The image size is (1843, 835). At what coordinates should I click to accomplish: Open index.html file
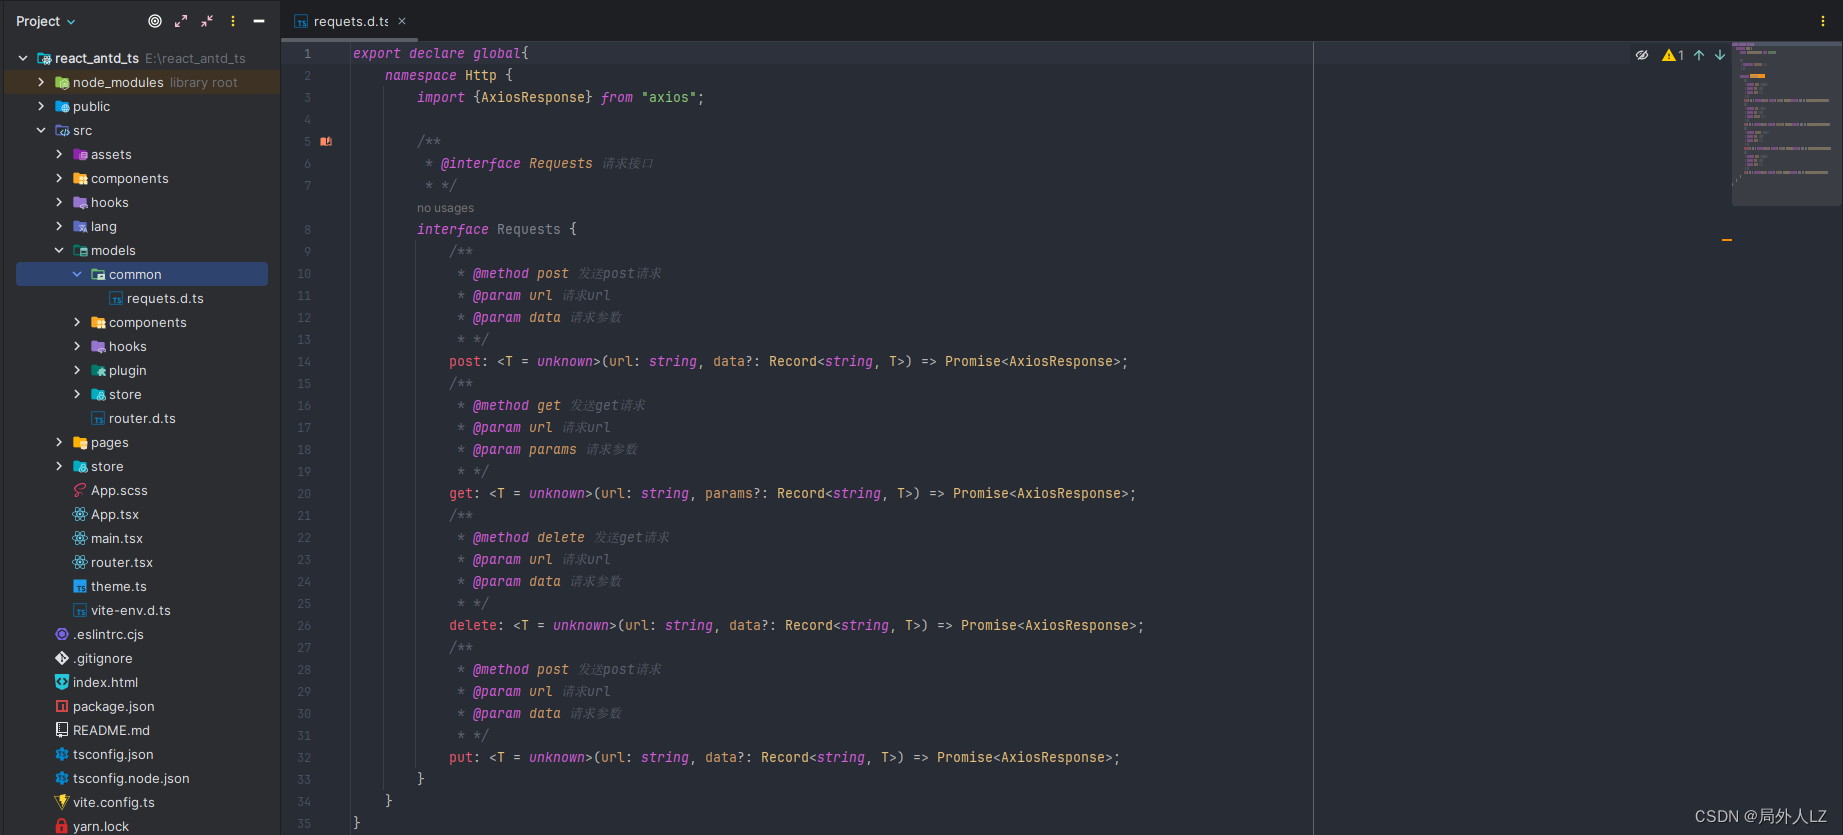(105, 682)
